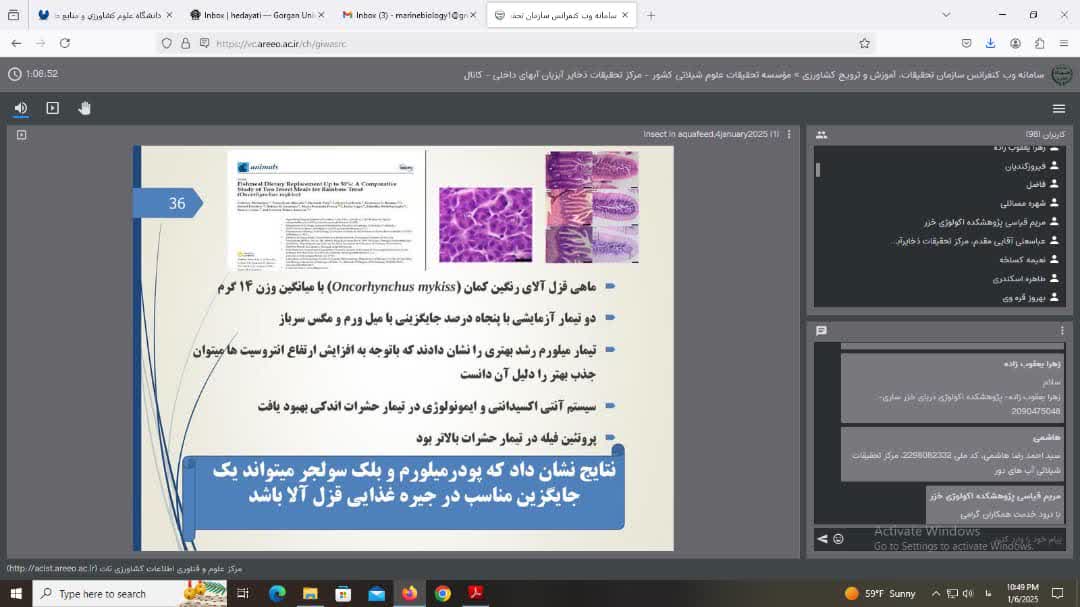
Task: Raise hand in the meeting
Action: click(85, 108)
